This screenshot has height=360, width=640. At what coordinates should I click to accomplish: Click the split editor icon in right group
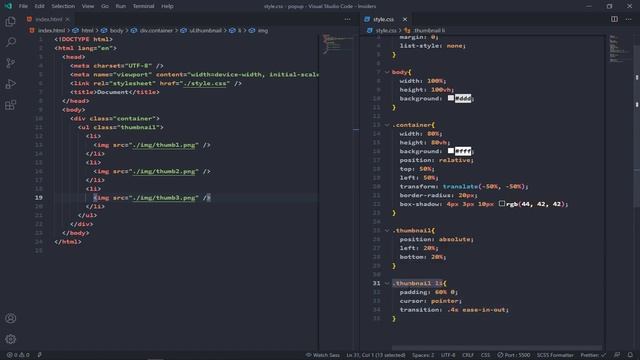614,19
